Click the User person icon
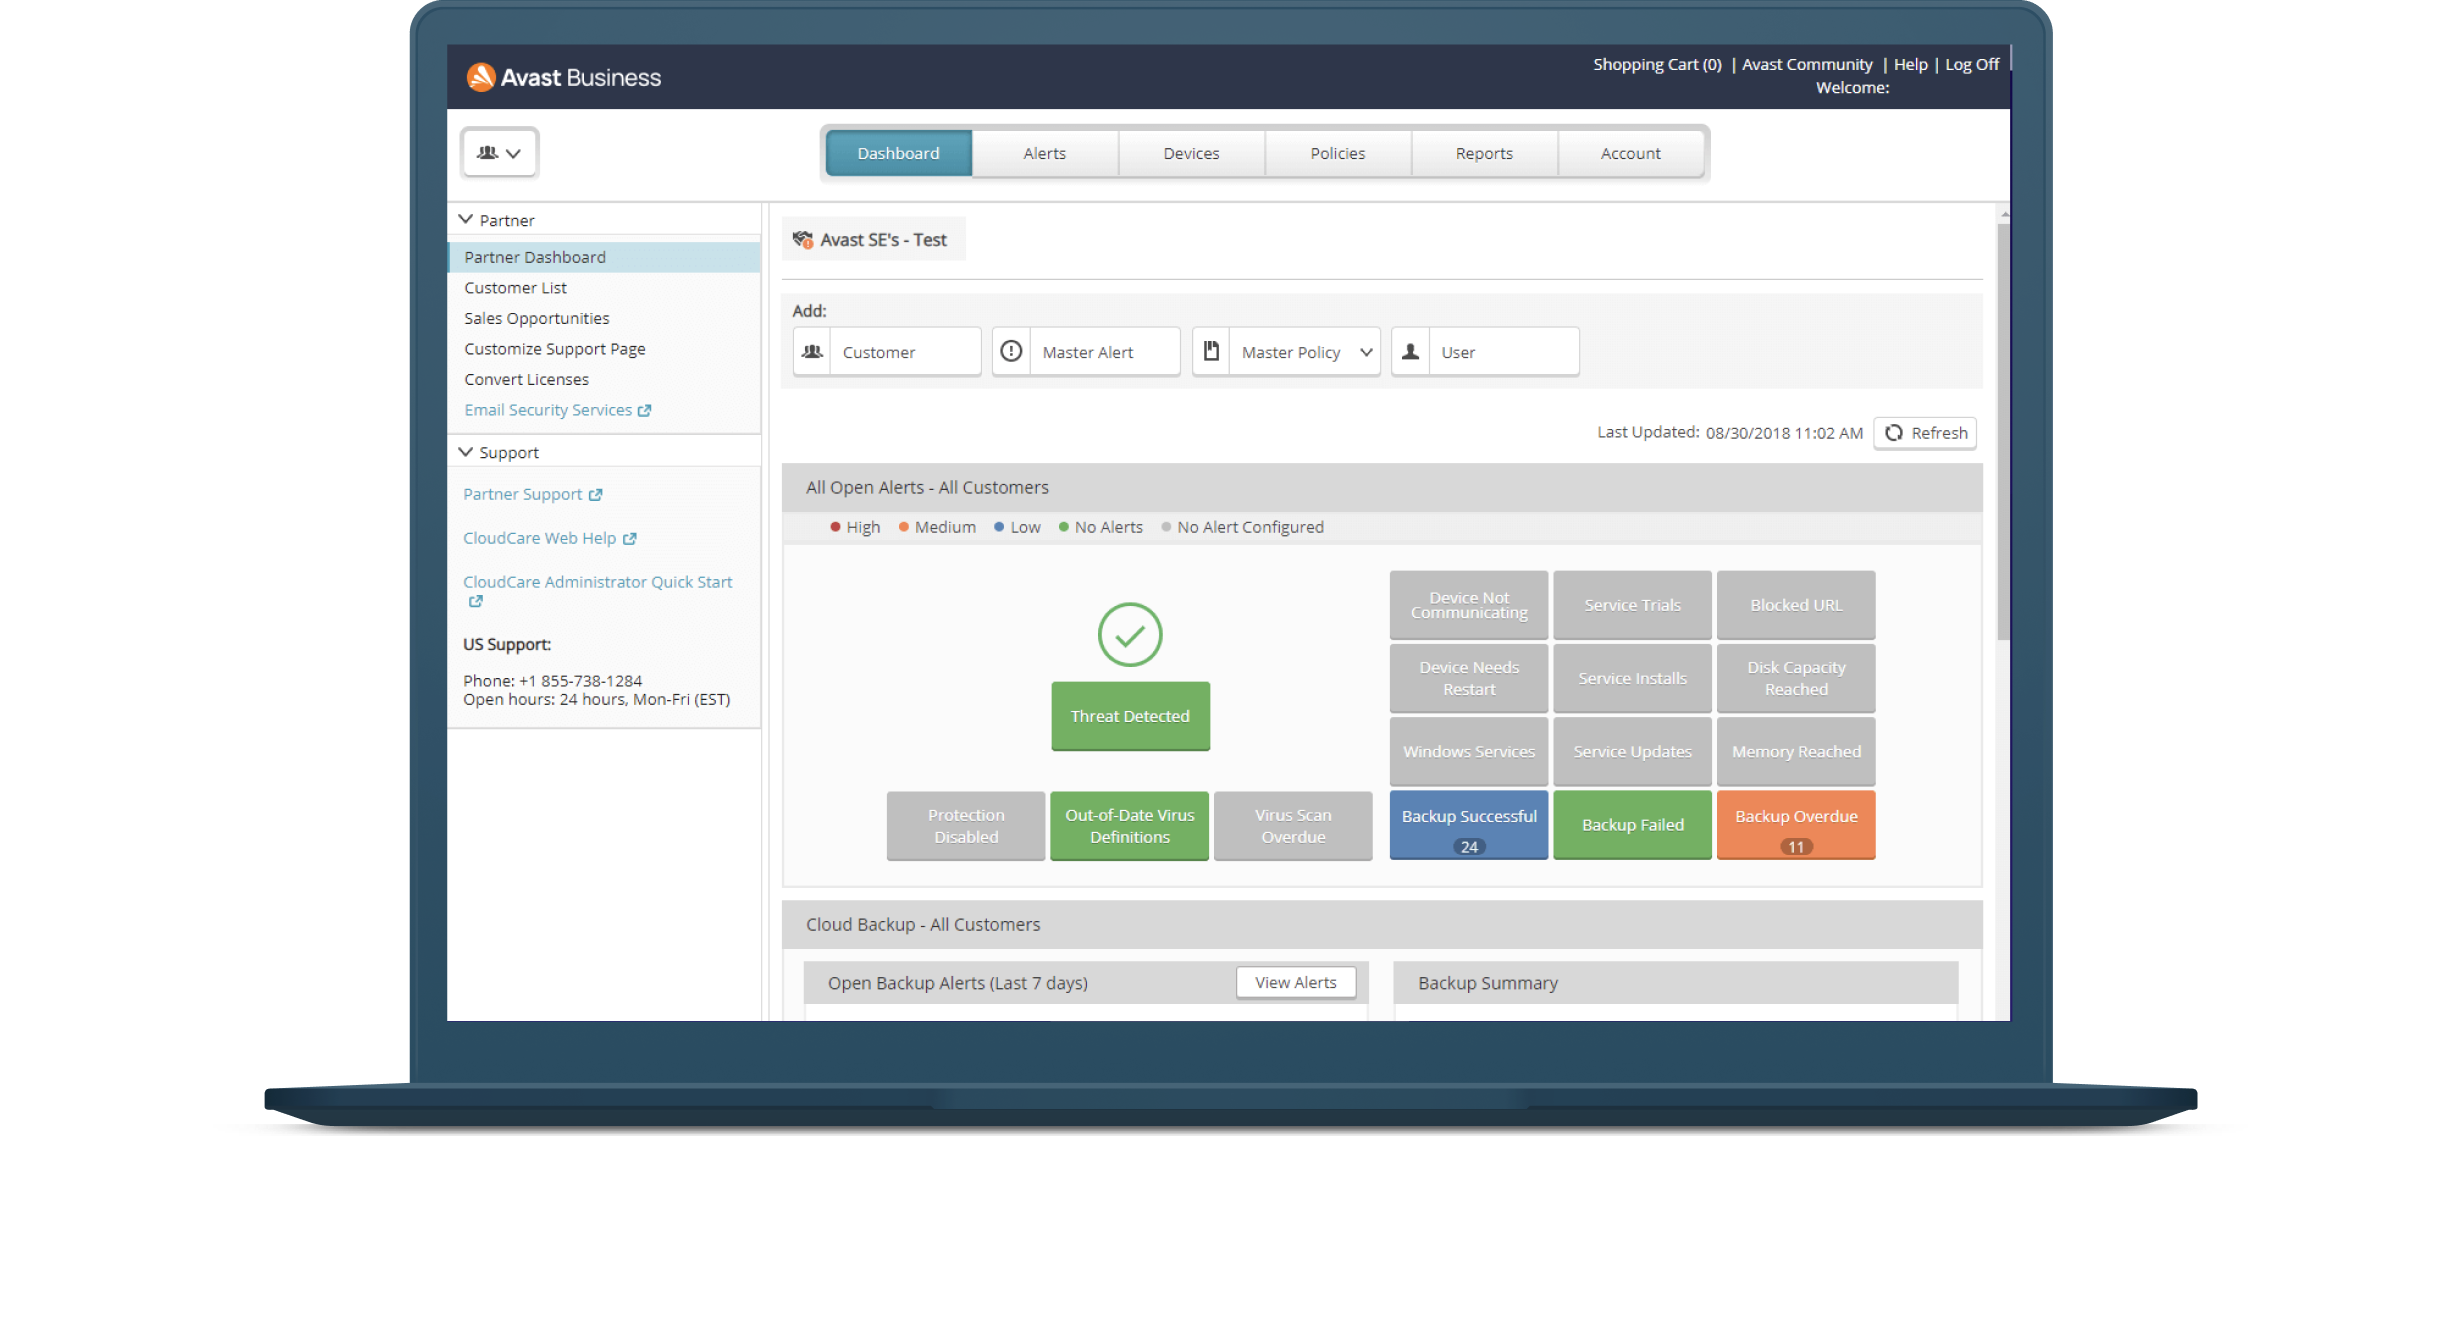 tap(1410, 352)
